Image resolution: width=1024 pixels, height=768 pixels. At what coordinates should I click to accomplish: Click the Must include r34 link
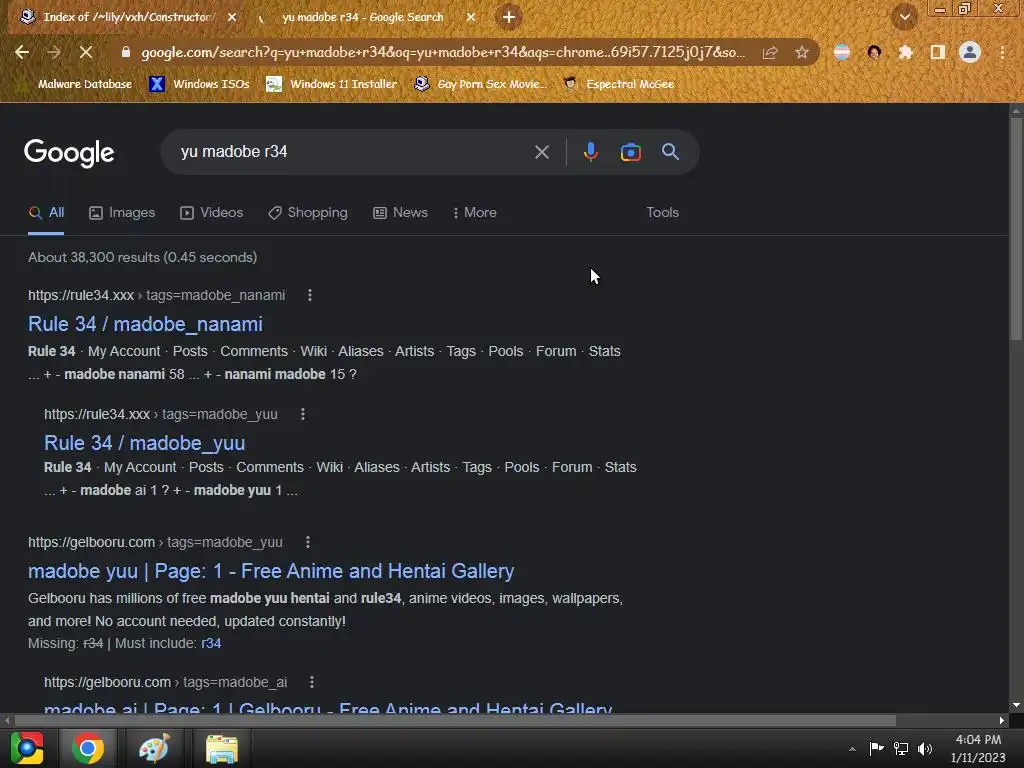coord(211,643)
